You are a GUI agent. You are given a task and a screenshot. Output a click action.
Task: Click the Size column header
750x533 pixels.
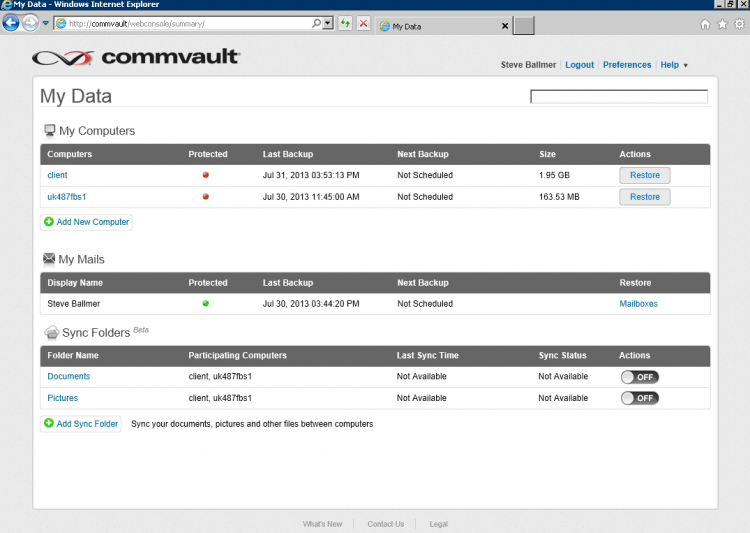pos(547,154)
